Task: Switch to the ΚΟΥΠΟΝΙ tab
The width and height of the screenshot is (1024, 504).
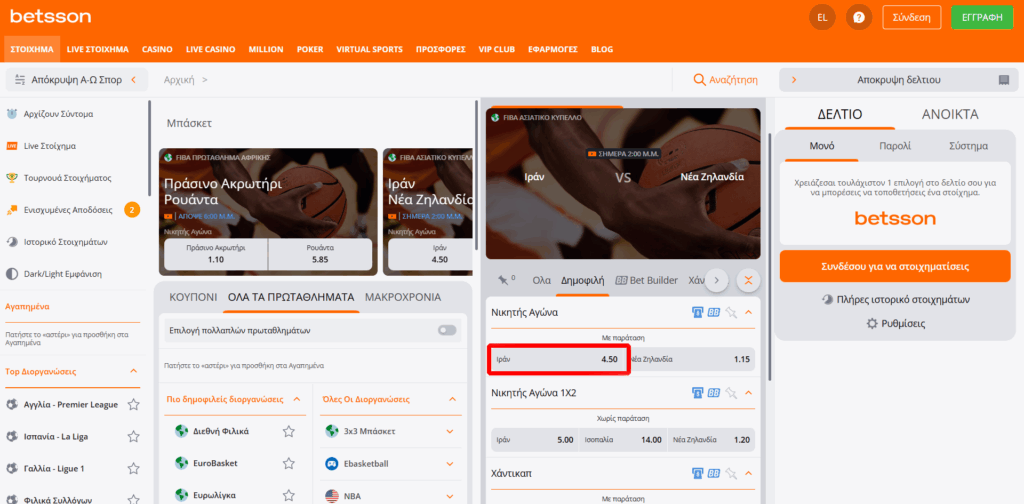Action: click(x=193, y=297)
